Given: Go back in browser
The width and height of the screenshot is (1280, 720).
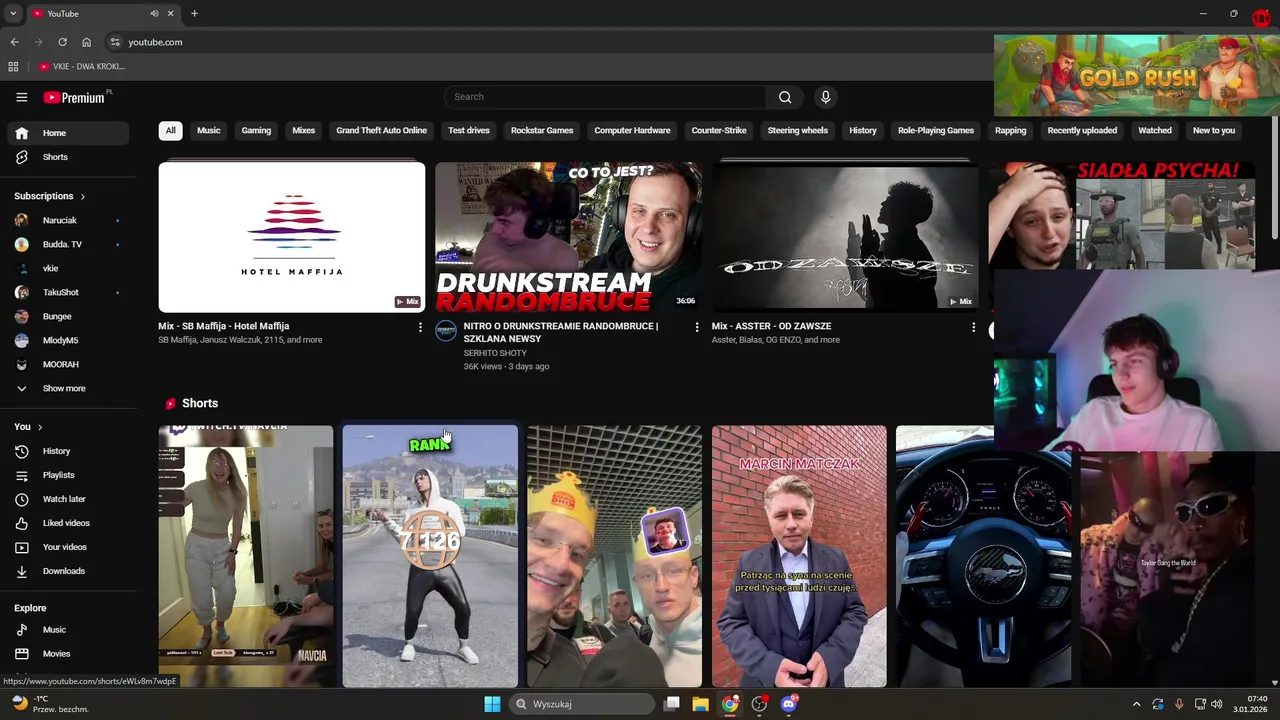Looking at the screenshot, I should (x=14, y=42).
